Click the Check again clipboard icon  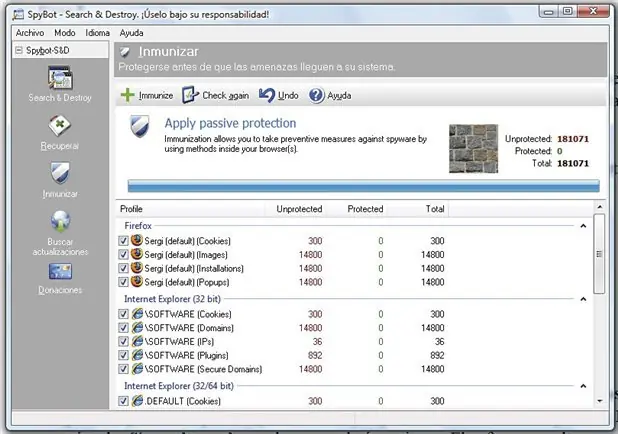point(190,95)
